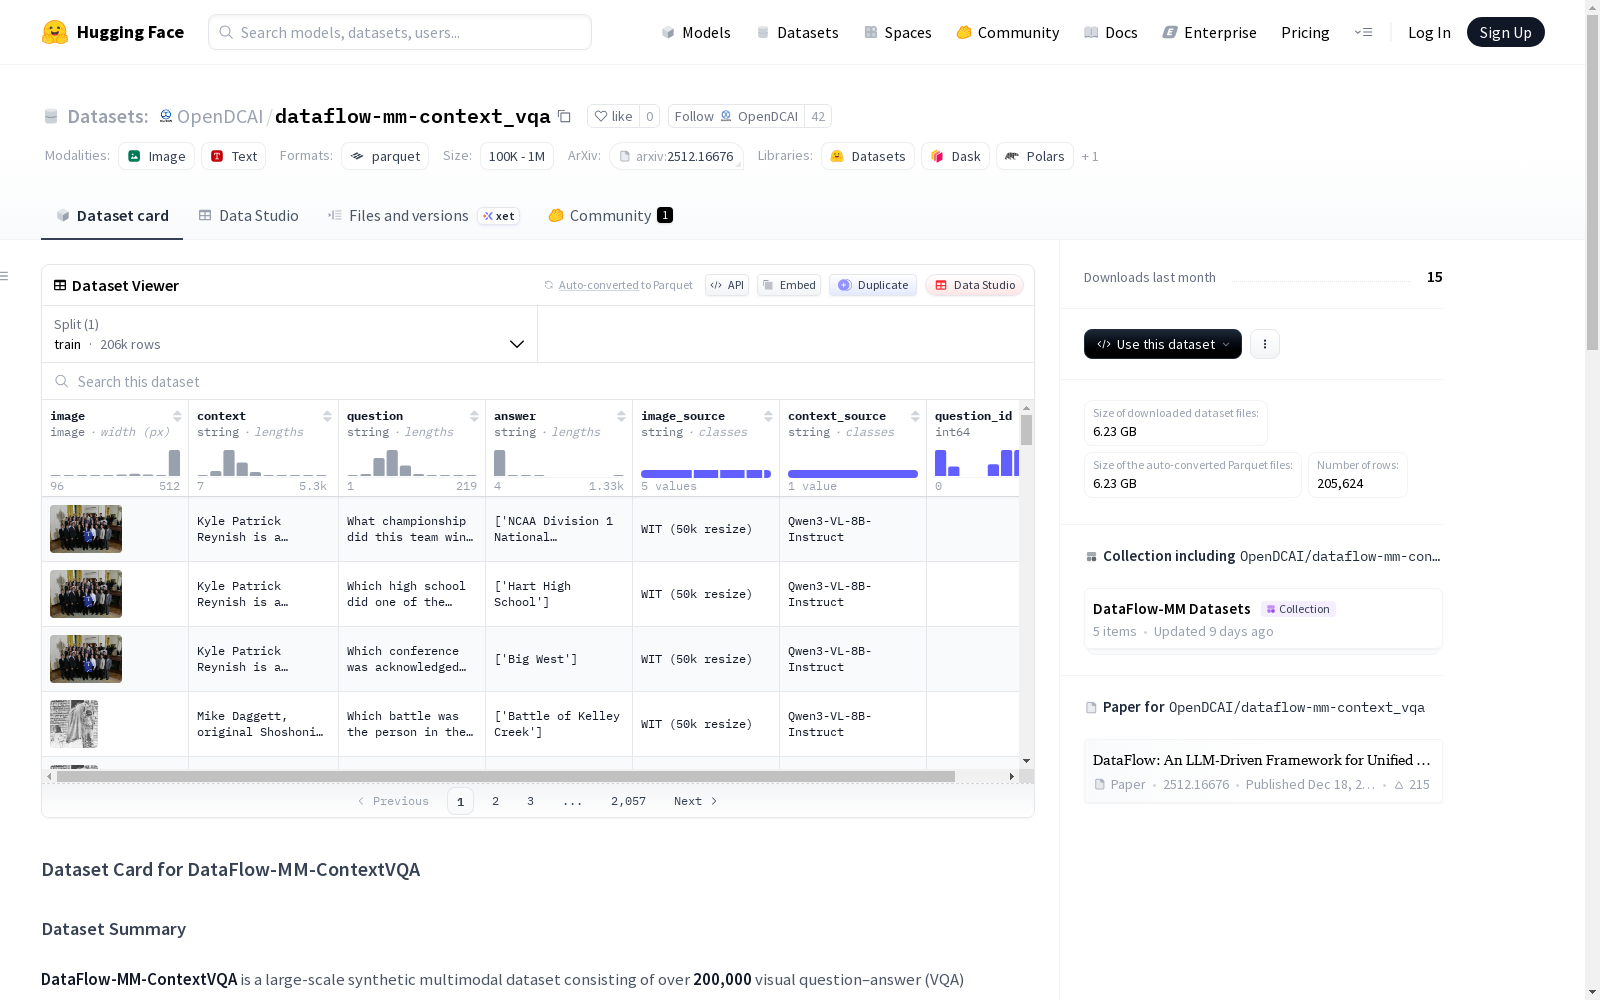The height and width of the screenshot is (1000, 1600).
Task: Go to next page of dataset rows
Action: tap(696, 801)
